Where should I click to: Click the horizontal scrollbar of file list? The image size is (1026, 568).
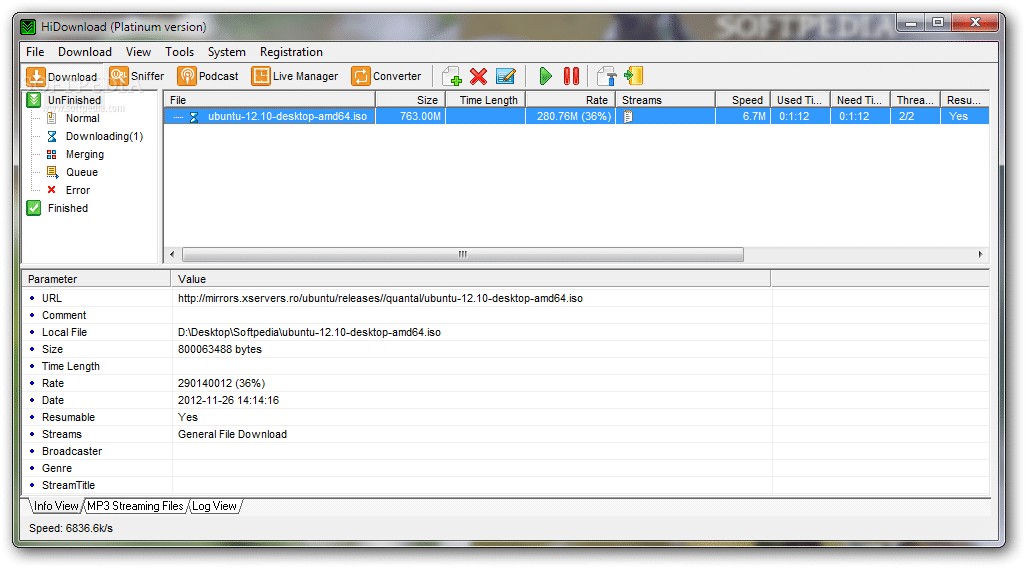462,254
